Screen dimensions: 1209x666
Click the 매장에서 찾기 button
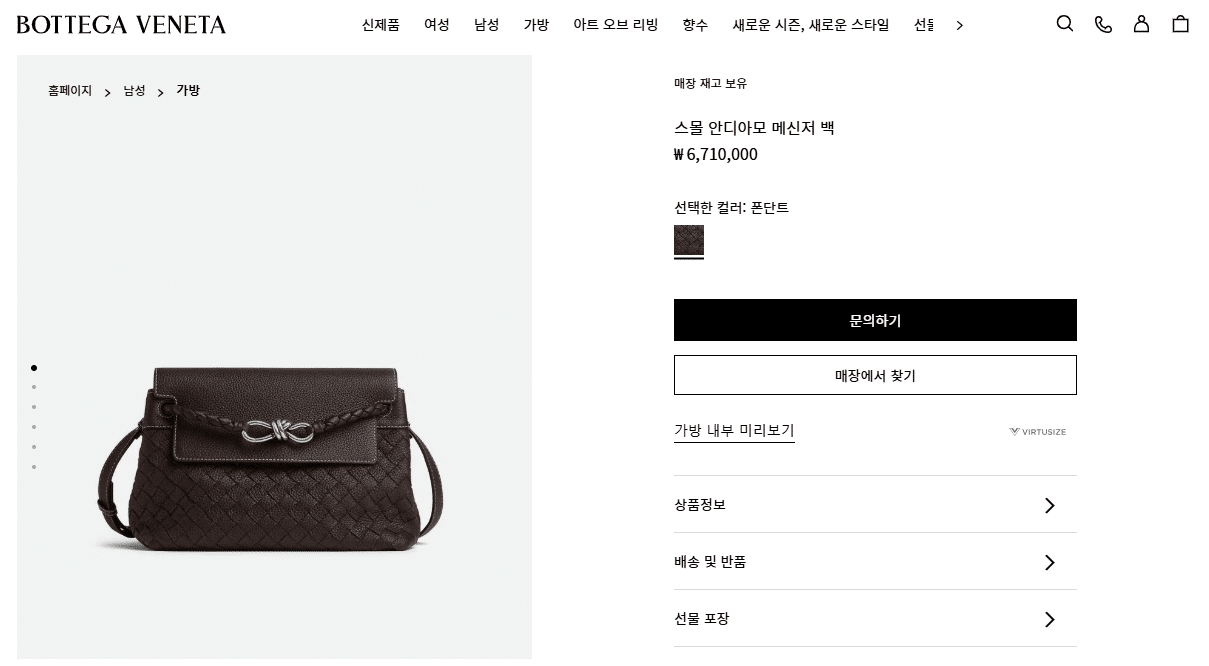coord(875,375)
